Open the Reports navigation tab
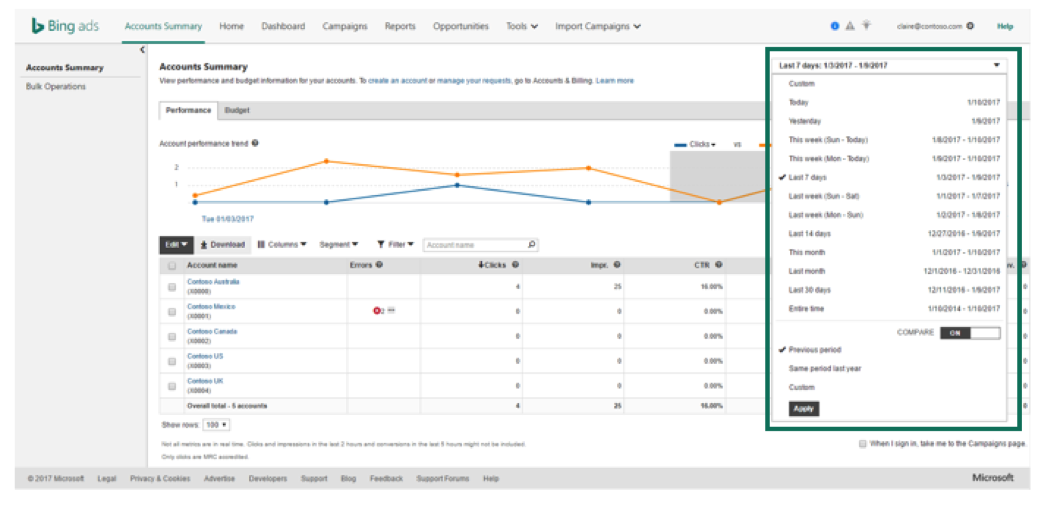Viewport: 1057px width, 508px height. [x=400, y=26]
